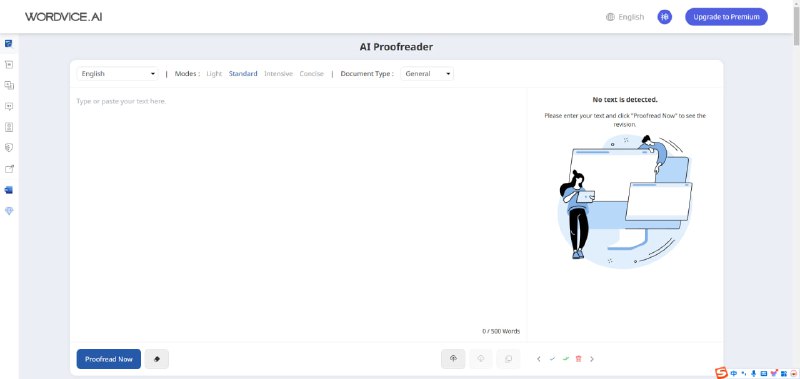Image resolution: width=800 pixels, height=379 pixels.
Task: Click the green double-check accept-all icon
Action: point(565,359)
